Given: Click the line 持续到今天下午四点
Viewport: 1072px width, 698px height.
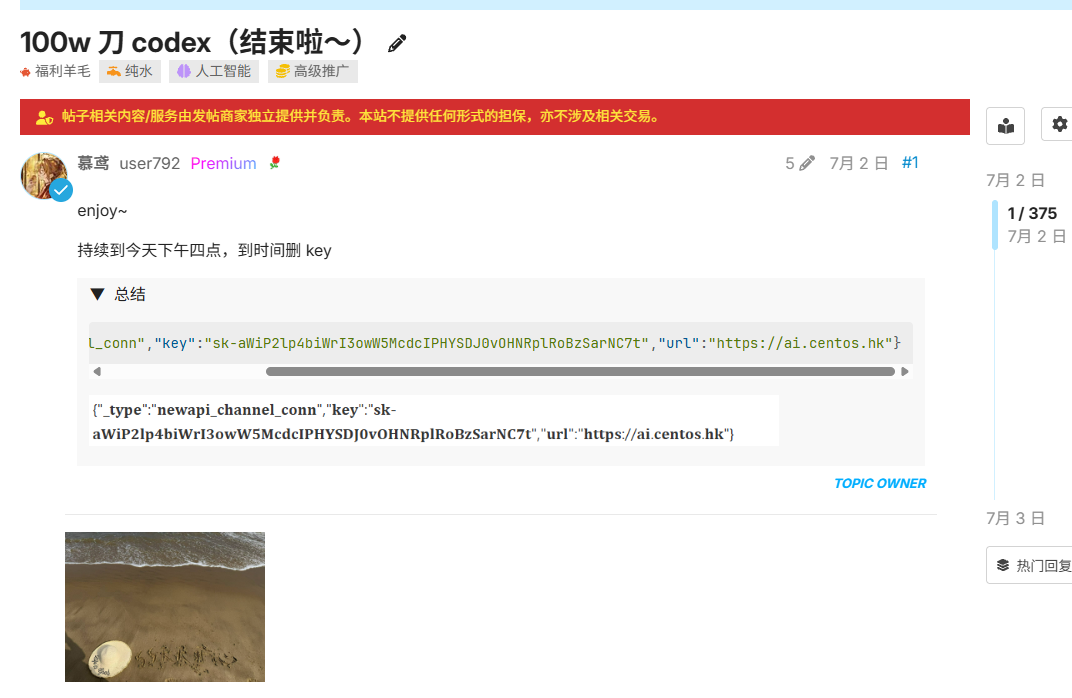Looking at the screenshot, I should (x=204, y=250).
